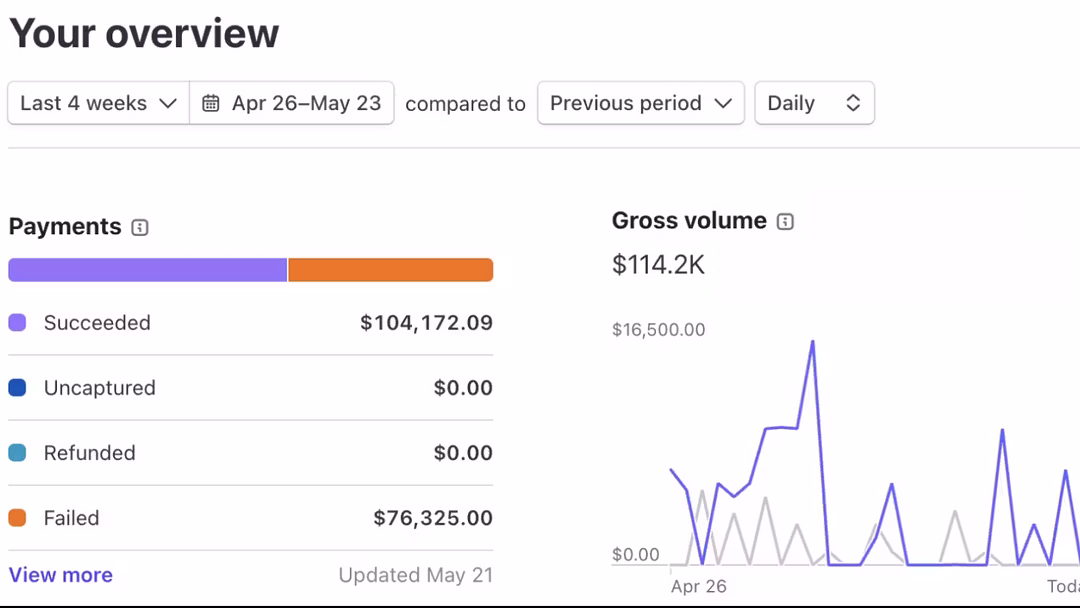Image resolution: width=1080 pixels, height=608 pixels.
Task: Click the info icon beside Payments
Action: 140,227
